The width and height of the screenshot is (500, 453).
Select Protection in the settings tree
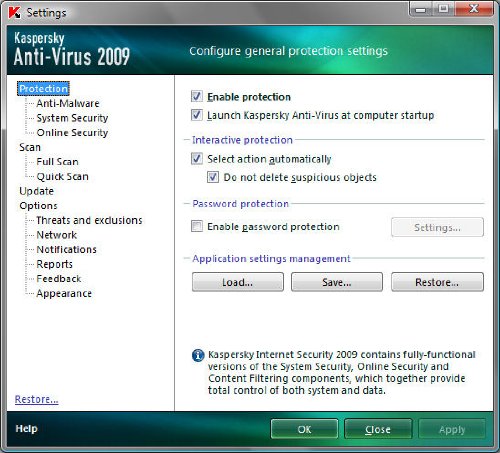43,89
